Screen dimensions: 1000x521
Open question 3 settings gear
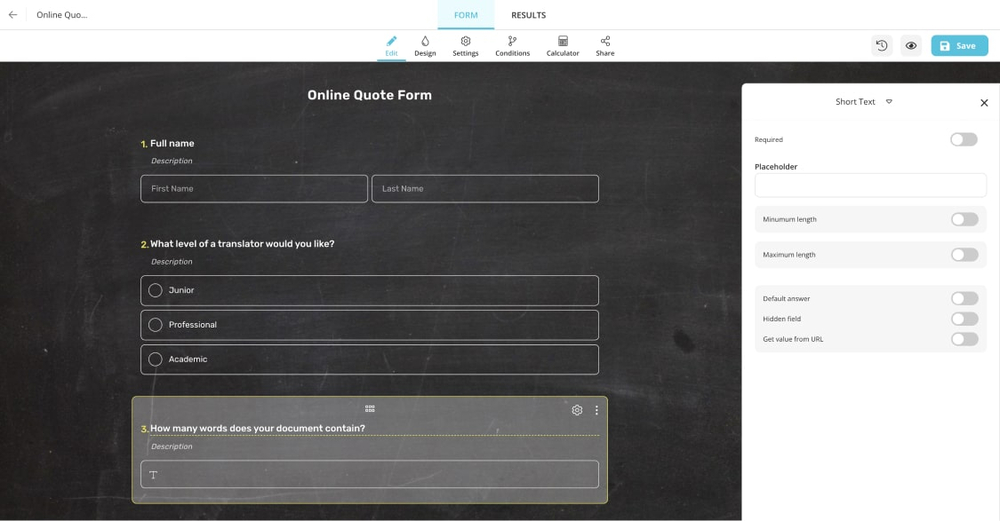577,410
